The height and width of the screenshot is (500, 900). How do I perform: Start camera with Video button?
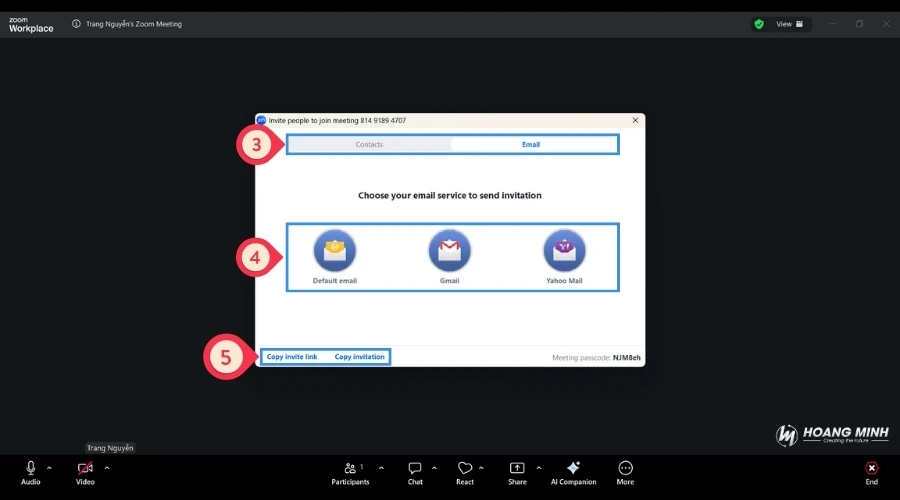(x=85, y=468)
